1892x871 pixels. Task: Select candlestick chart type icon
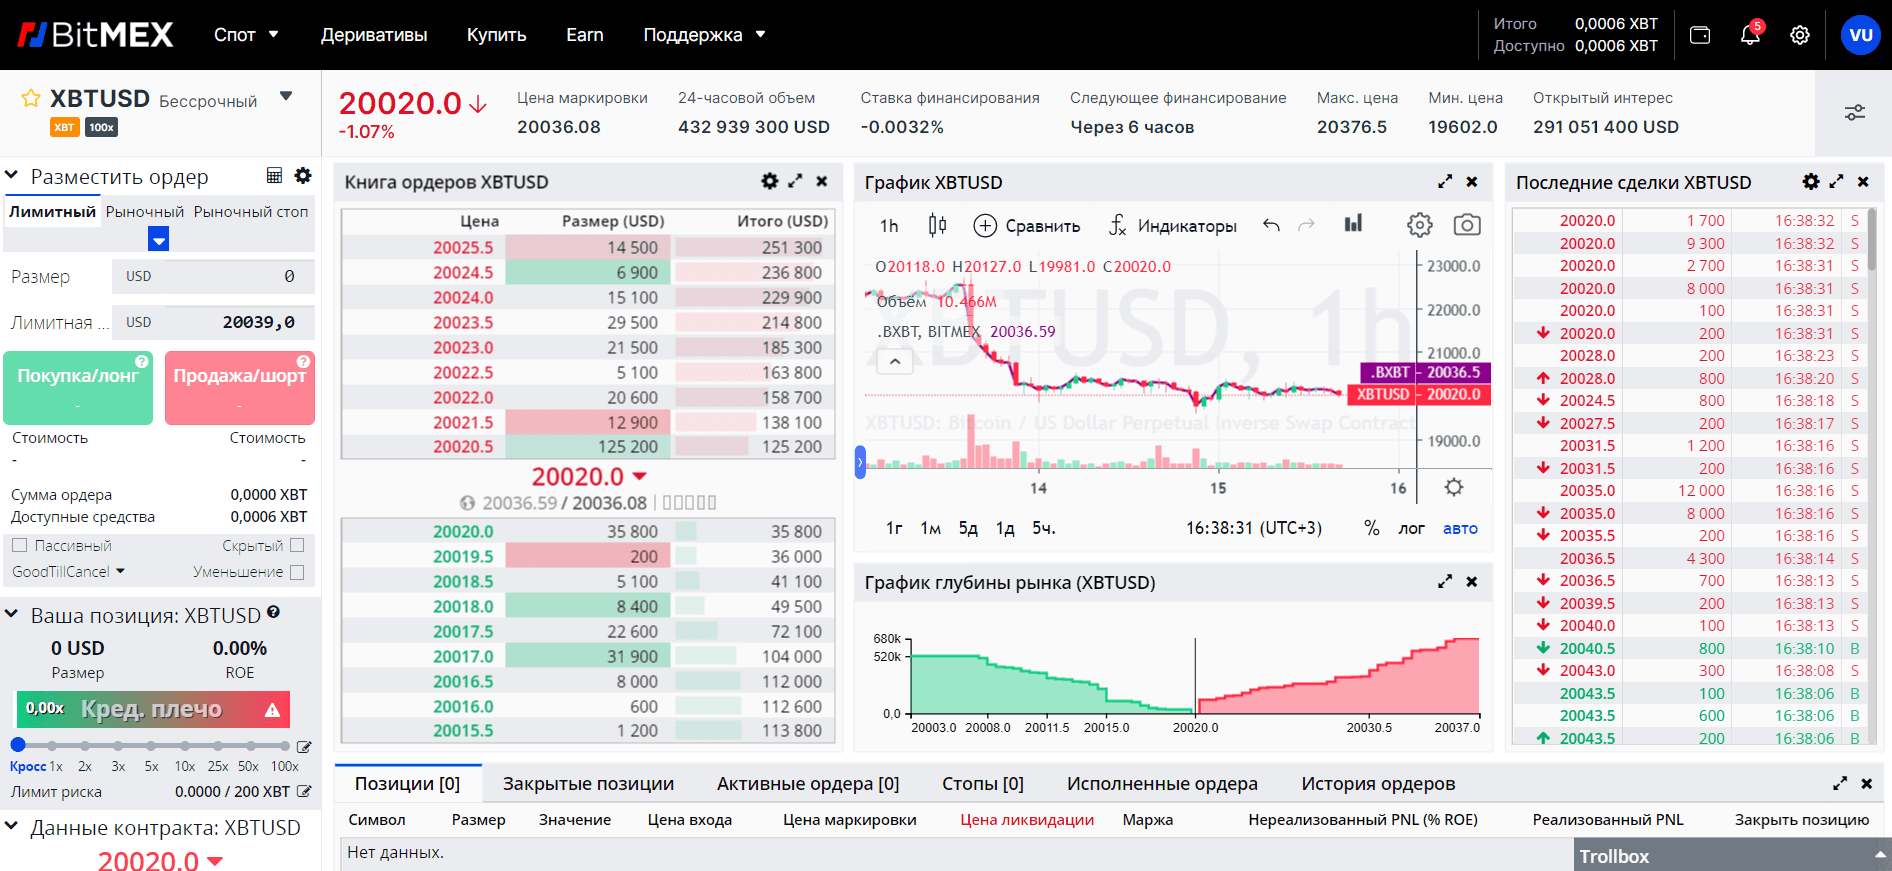point(937,225)
